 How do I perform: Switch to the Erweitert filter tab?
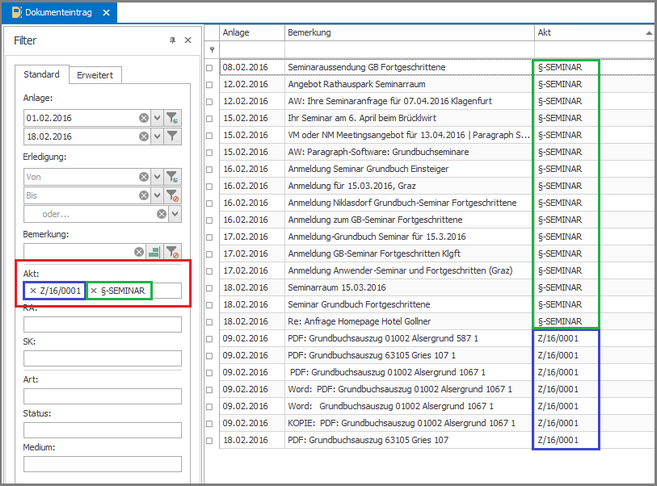click(95, 75)
